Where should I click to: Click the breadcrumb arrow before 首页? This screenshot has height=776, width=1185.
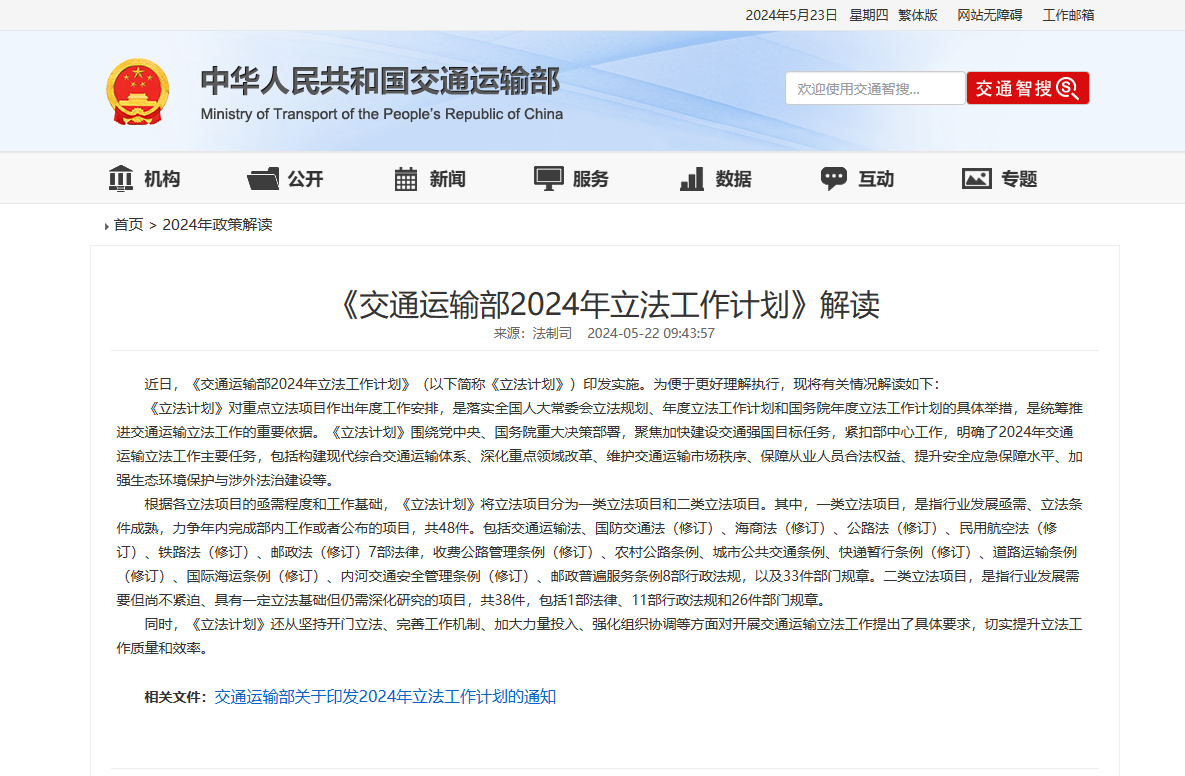tap(107, 226)
